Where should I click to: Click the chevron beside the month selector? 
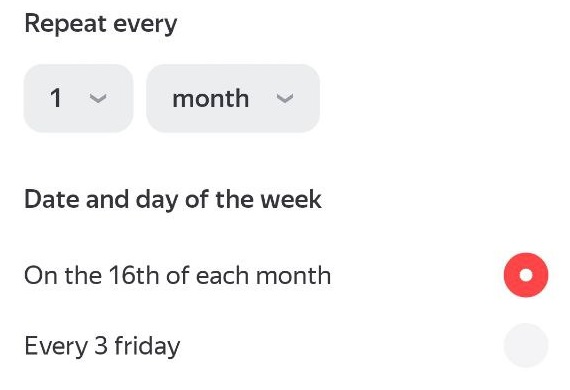pyautogui.click(x=285, y=98)
